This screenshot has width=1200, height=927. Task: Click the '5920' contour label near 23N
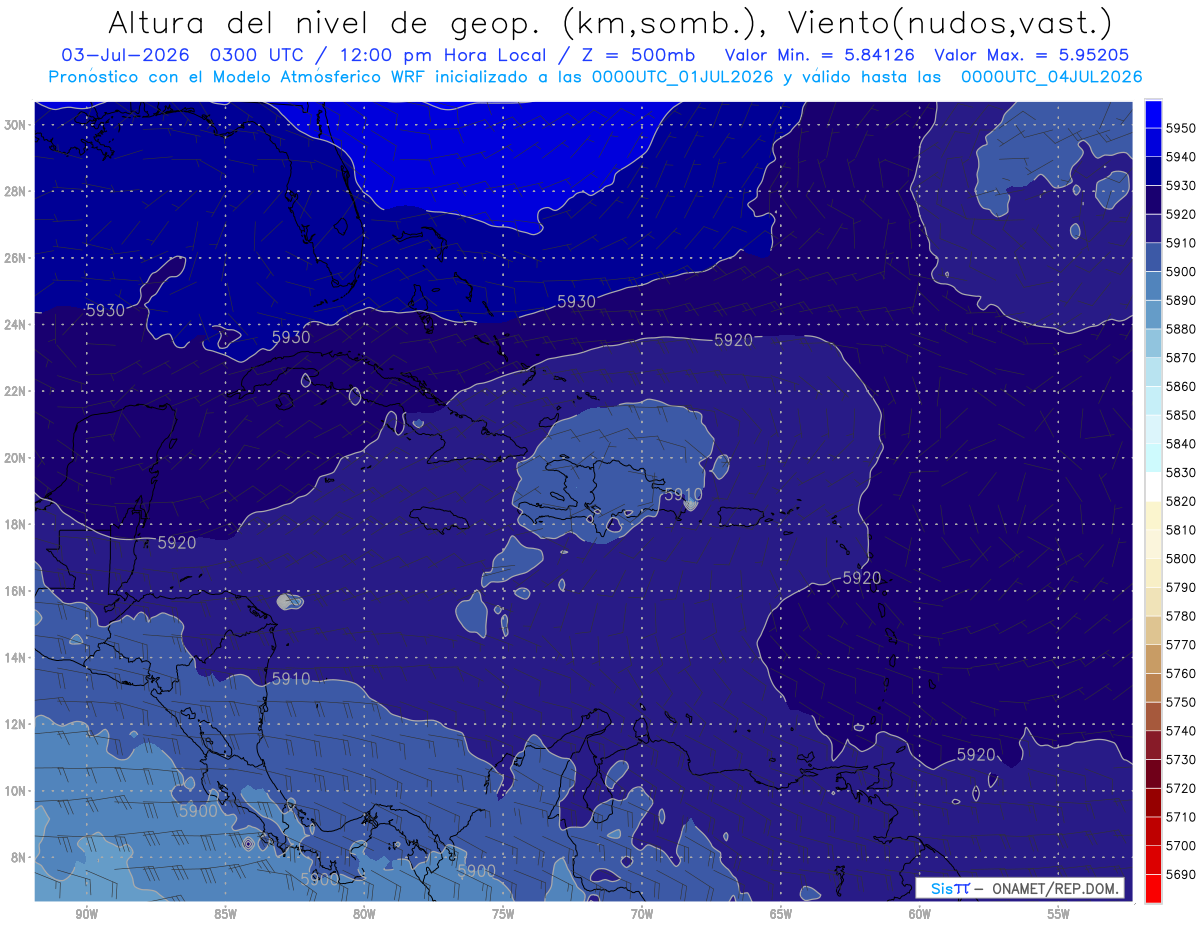point(733,341)
